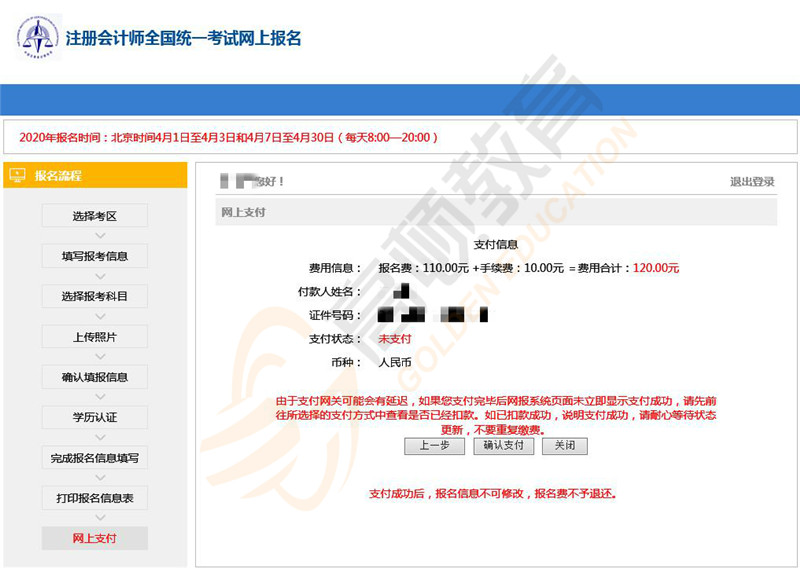
Task: Click the monitor icon beside 报名流程
Action: click(x=17, y=176)
